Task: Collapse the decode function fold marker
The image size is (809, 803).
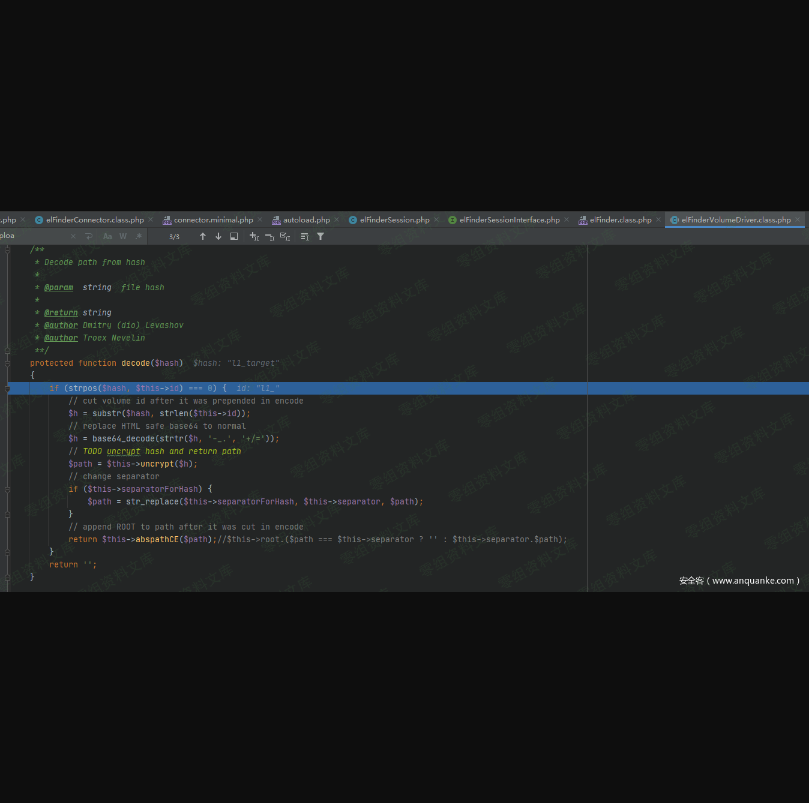Action: (8, 363)
